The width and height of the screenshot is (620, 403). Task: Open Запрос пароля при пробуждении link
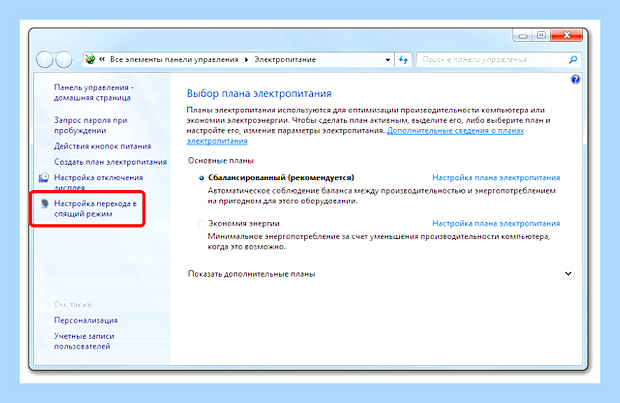91,125
